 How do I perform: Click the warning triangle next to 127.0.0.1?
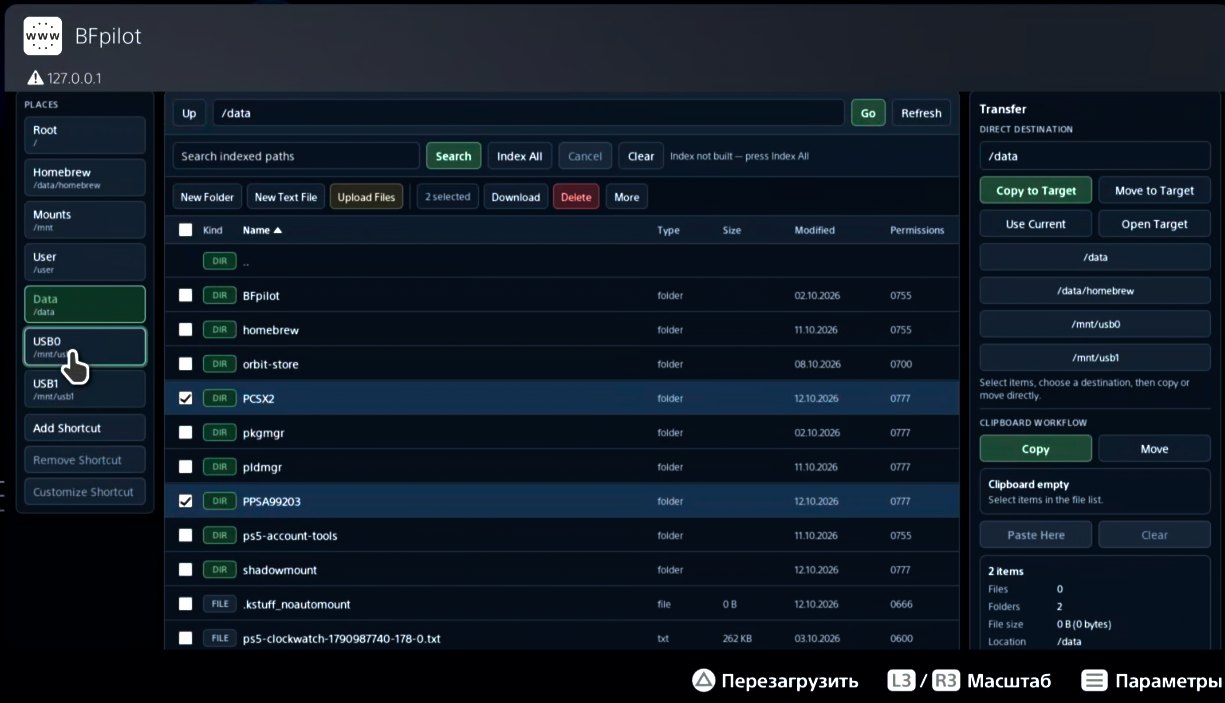pos(35,78)
